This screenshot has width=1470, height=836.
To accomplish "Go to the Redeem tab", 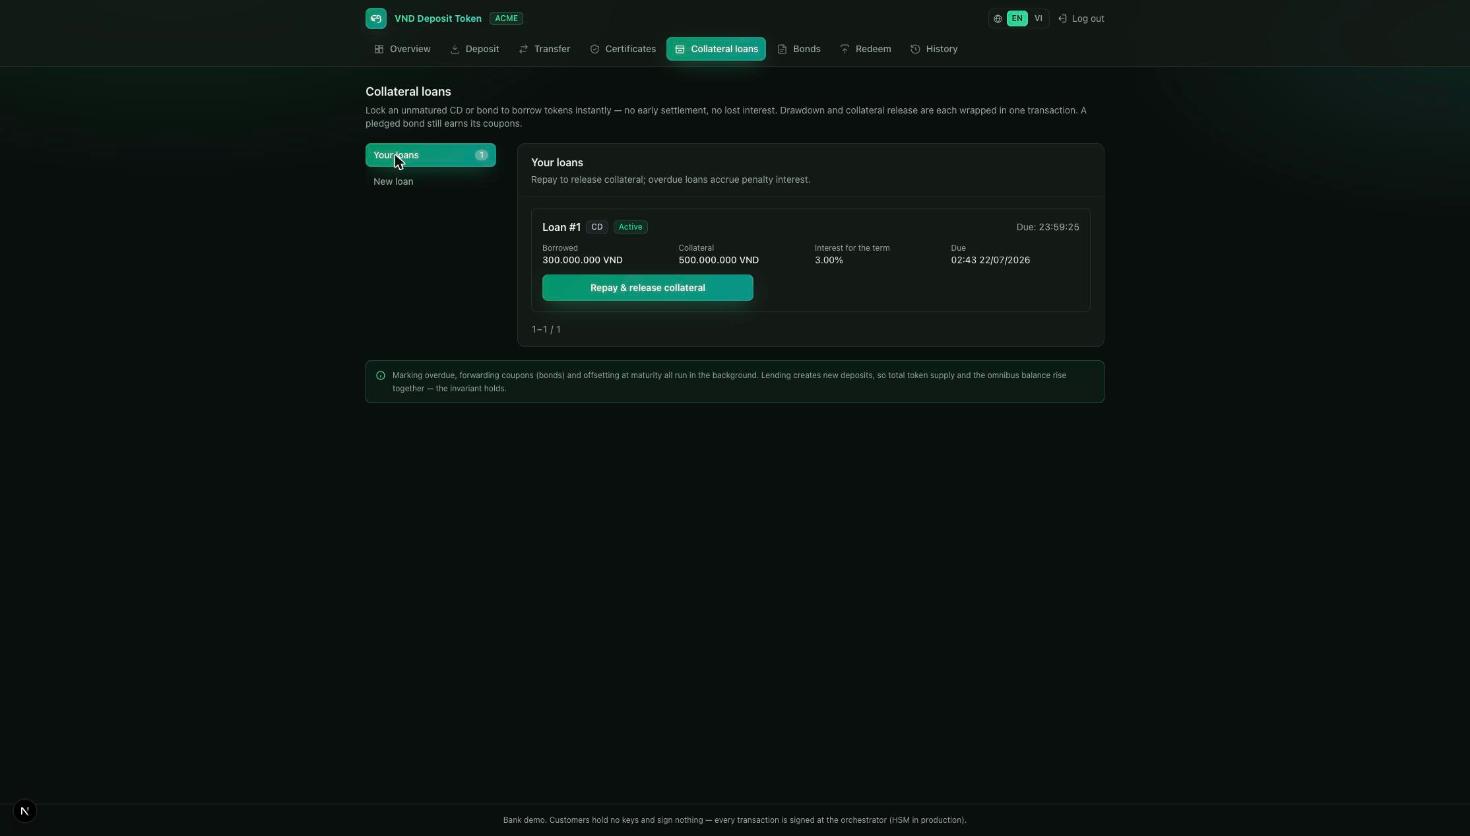I will (866, 49).
